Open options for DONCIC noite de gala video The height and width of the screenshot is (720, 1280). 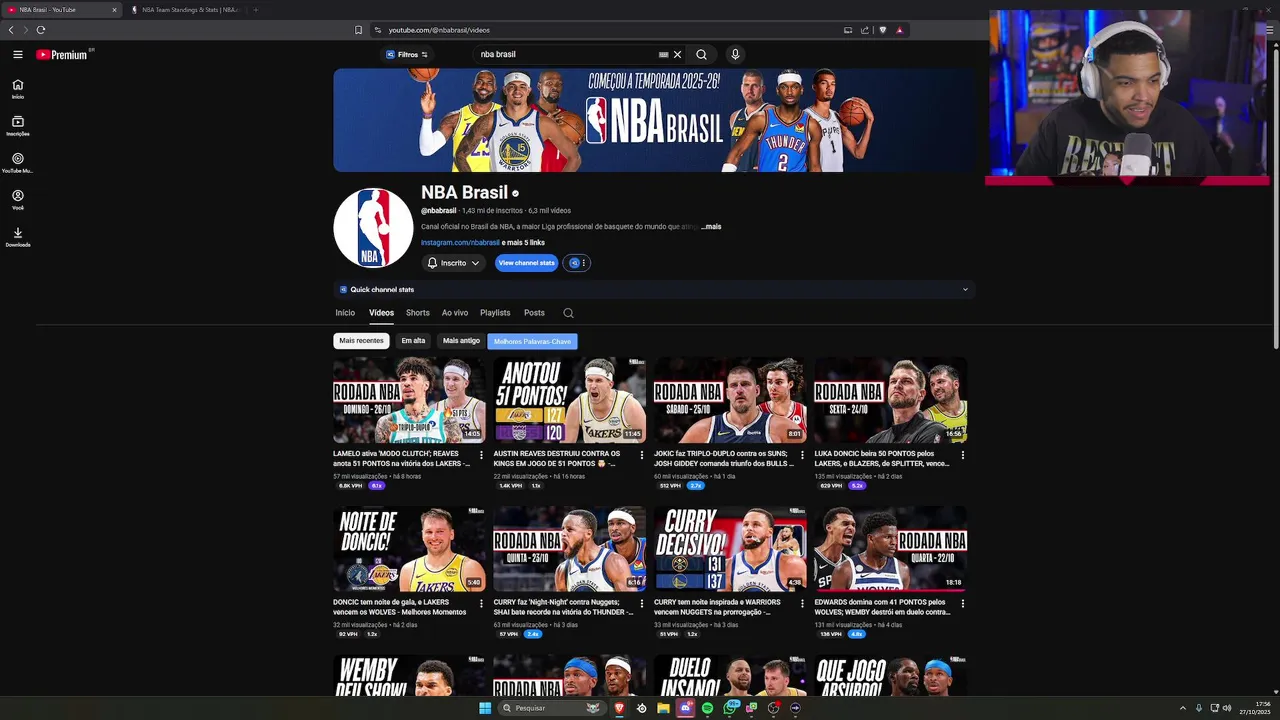481,604
